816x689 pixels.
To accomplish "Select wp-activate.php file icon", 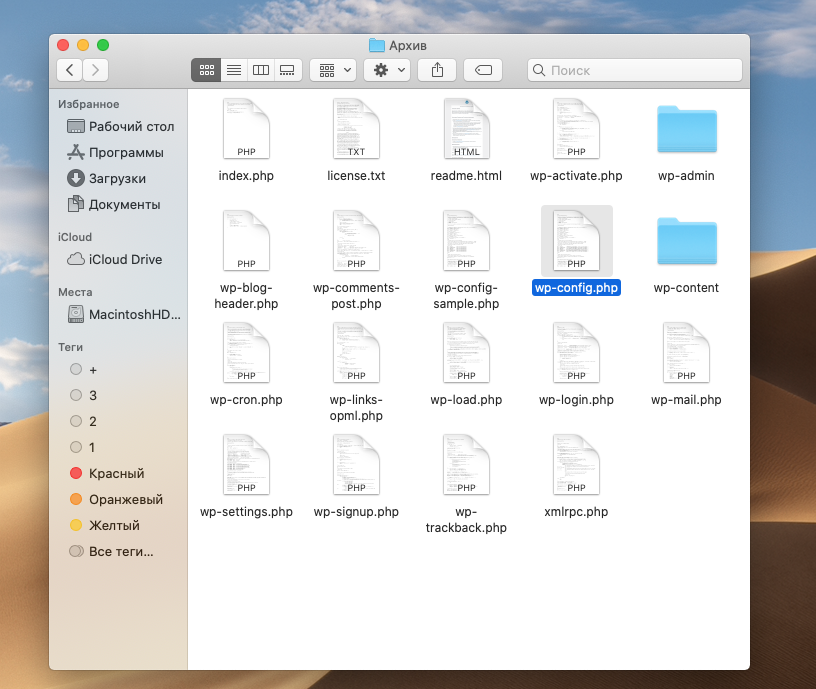I will [576, 129].
